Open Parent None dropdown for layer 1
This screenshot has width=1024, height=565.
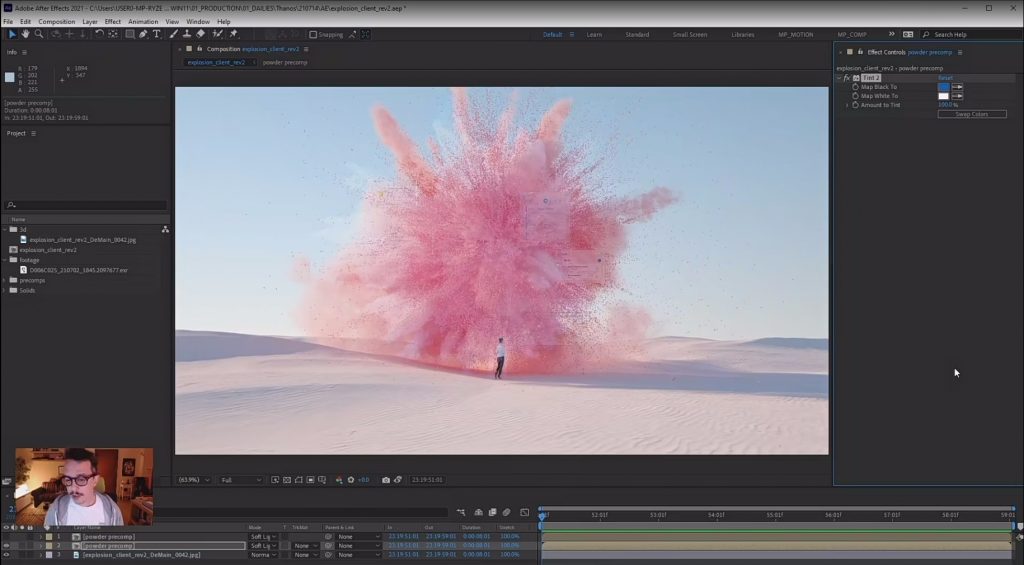tap(359, 537)
